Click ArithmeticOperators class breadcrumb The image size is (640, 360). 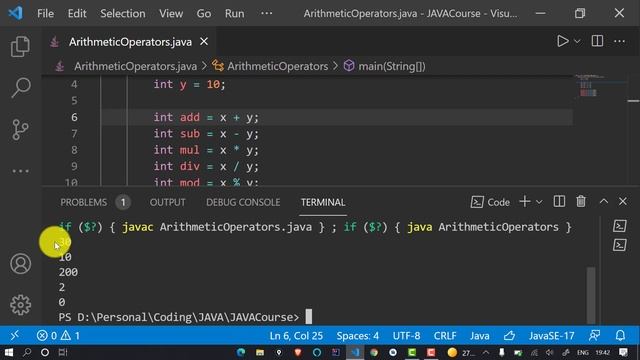click(277, 66)
